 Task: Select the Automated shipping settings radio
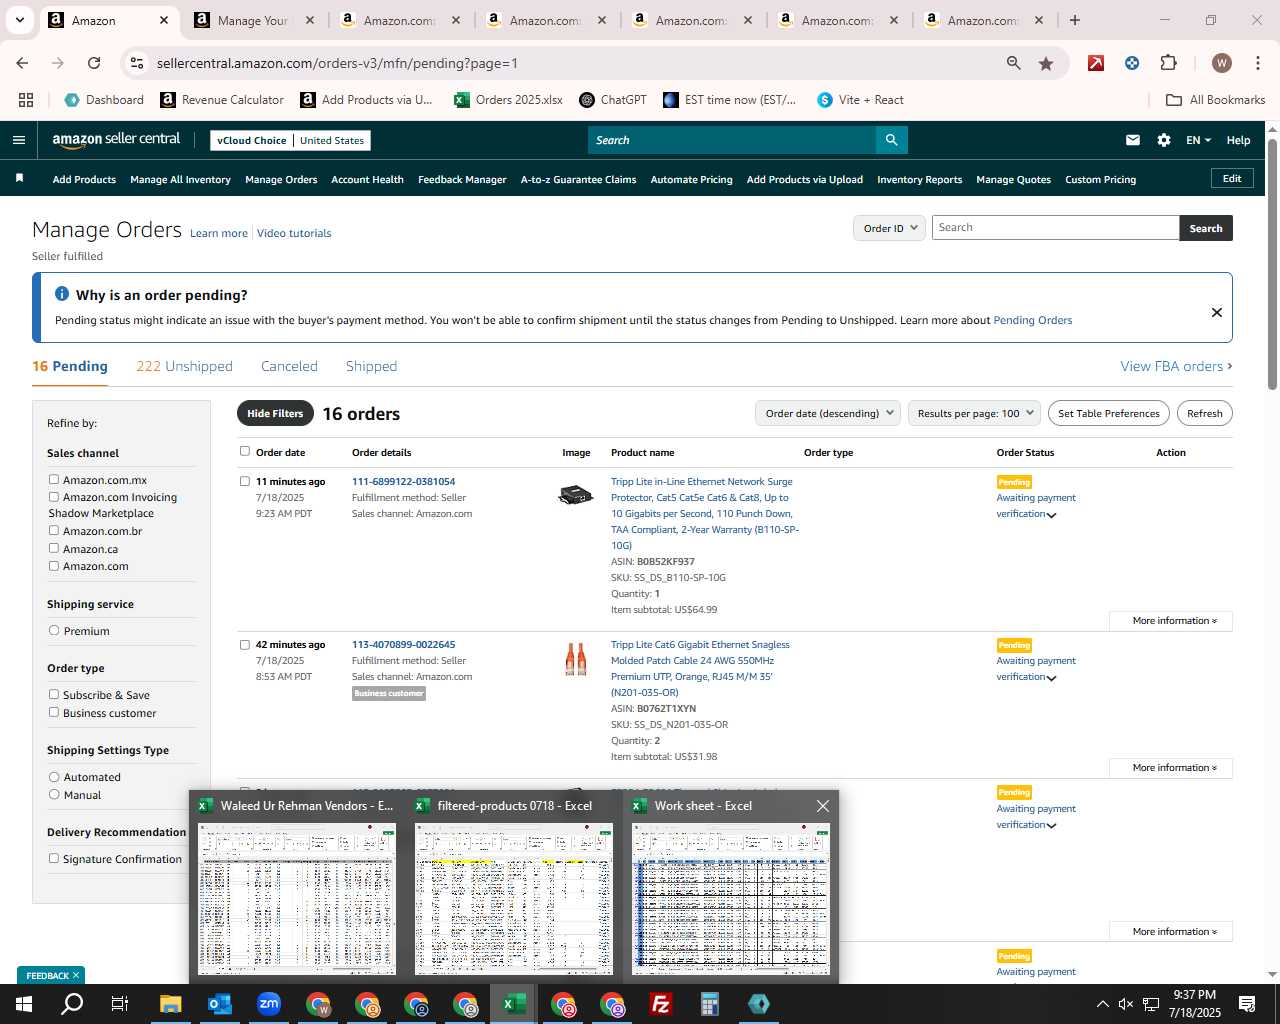(x=54, y=776)
